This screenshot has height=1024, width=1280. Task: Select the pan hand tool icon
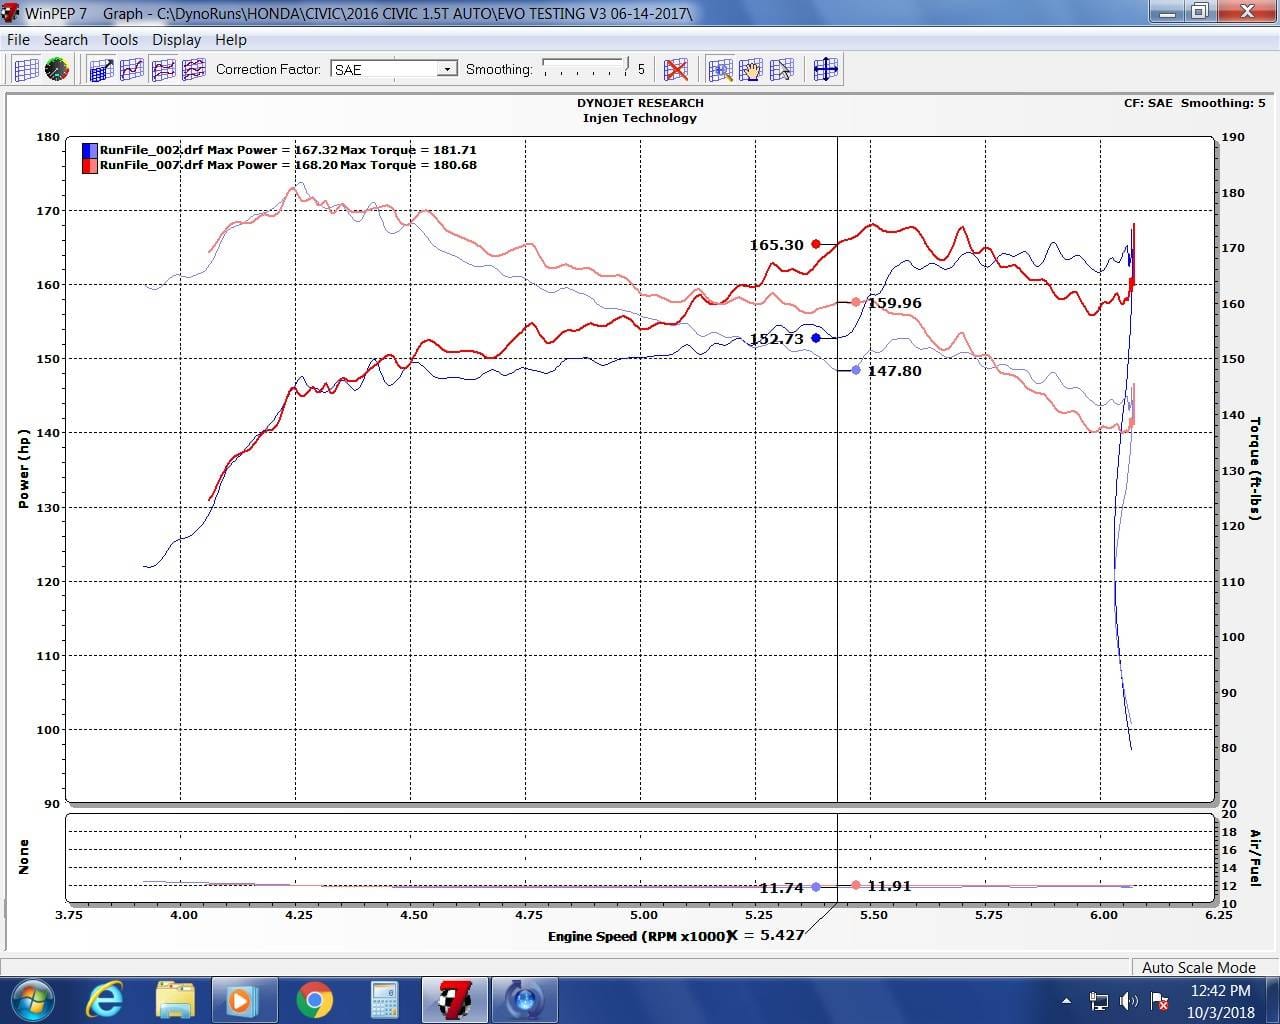(x=750, y=69)
